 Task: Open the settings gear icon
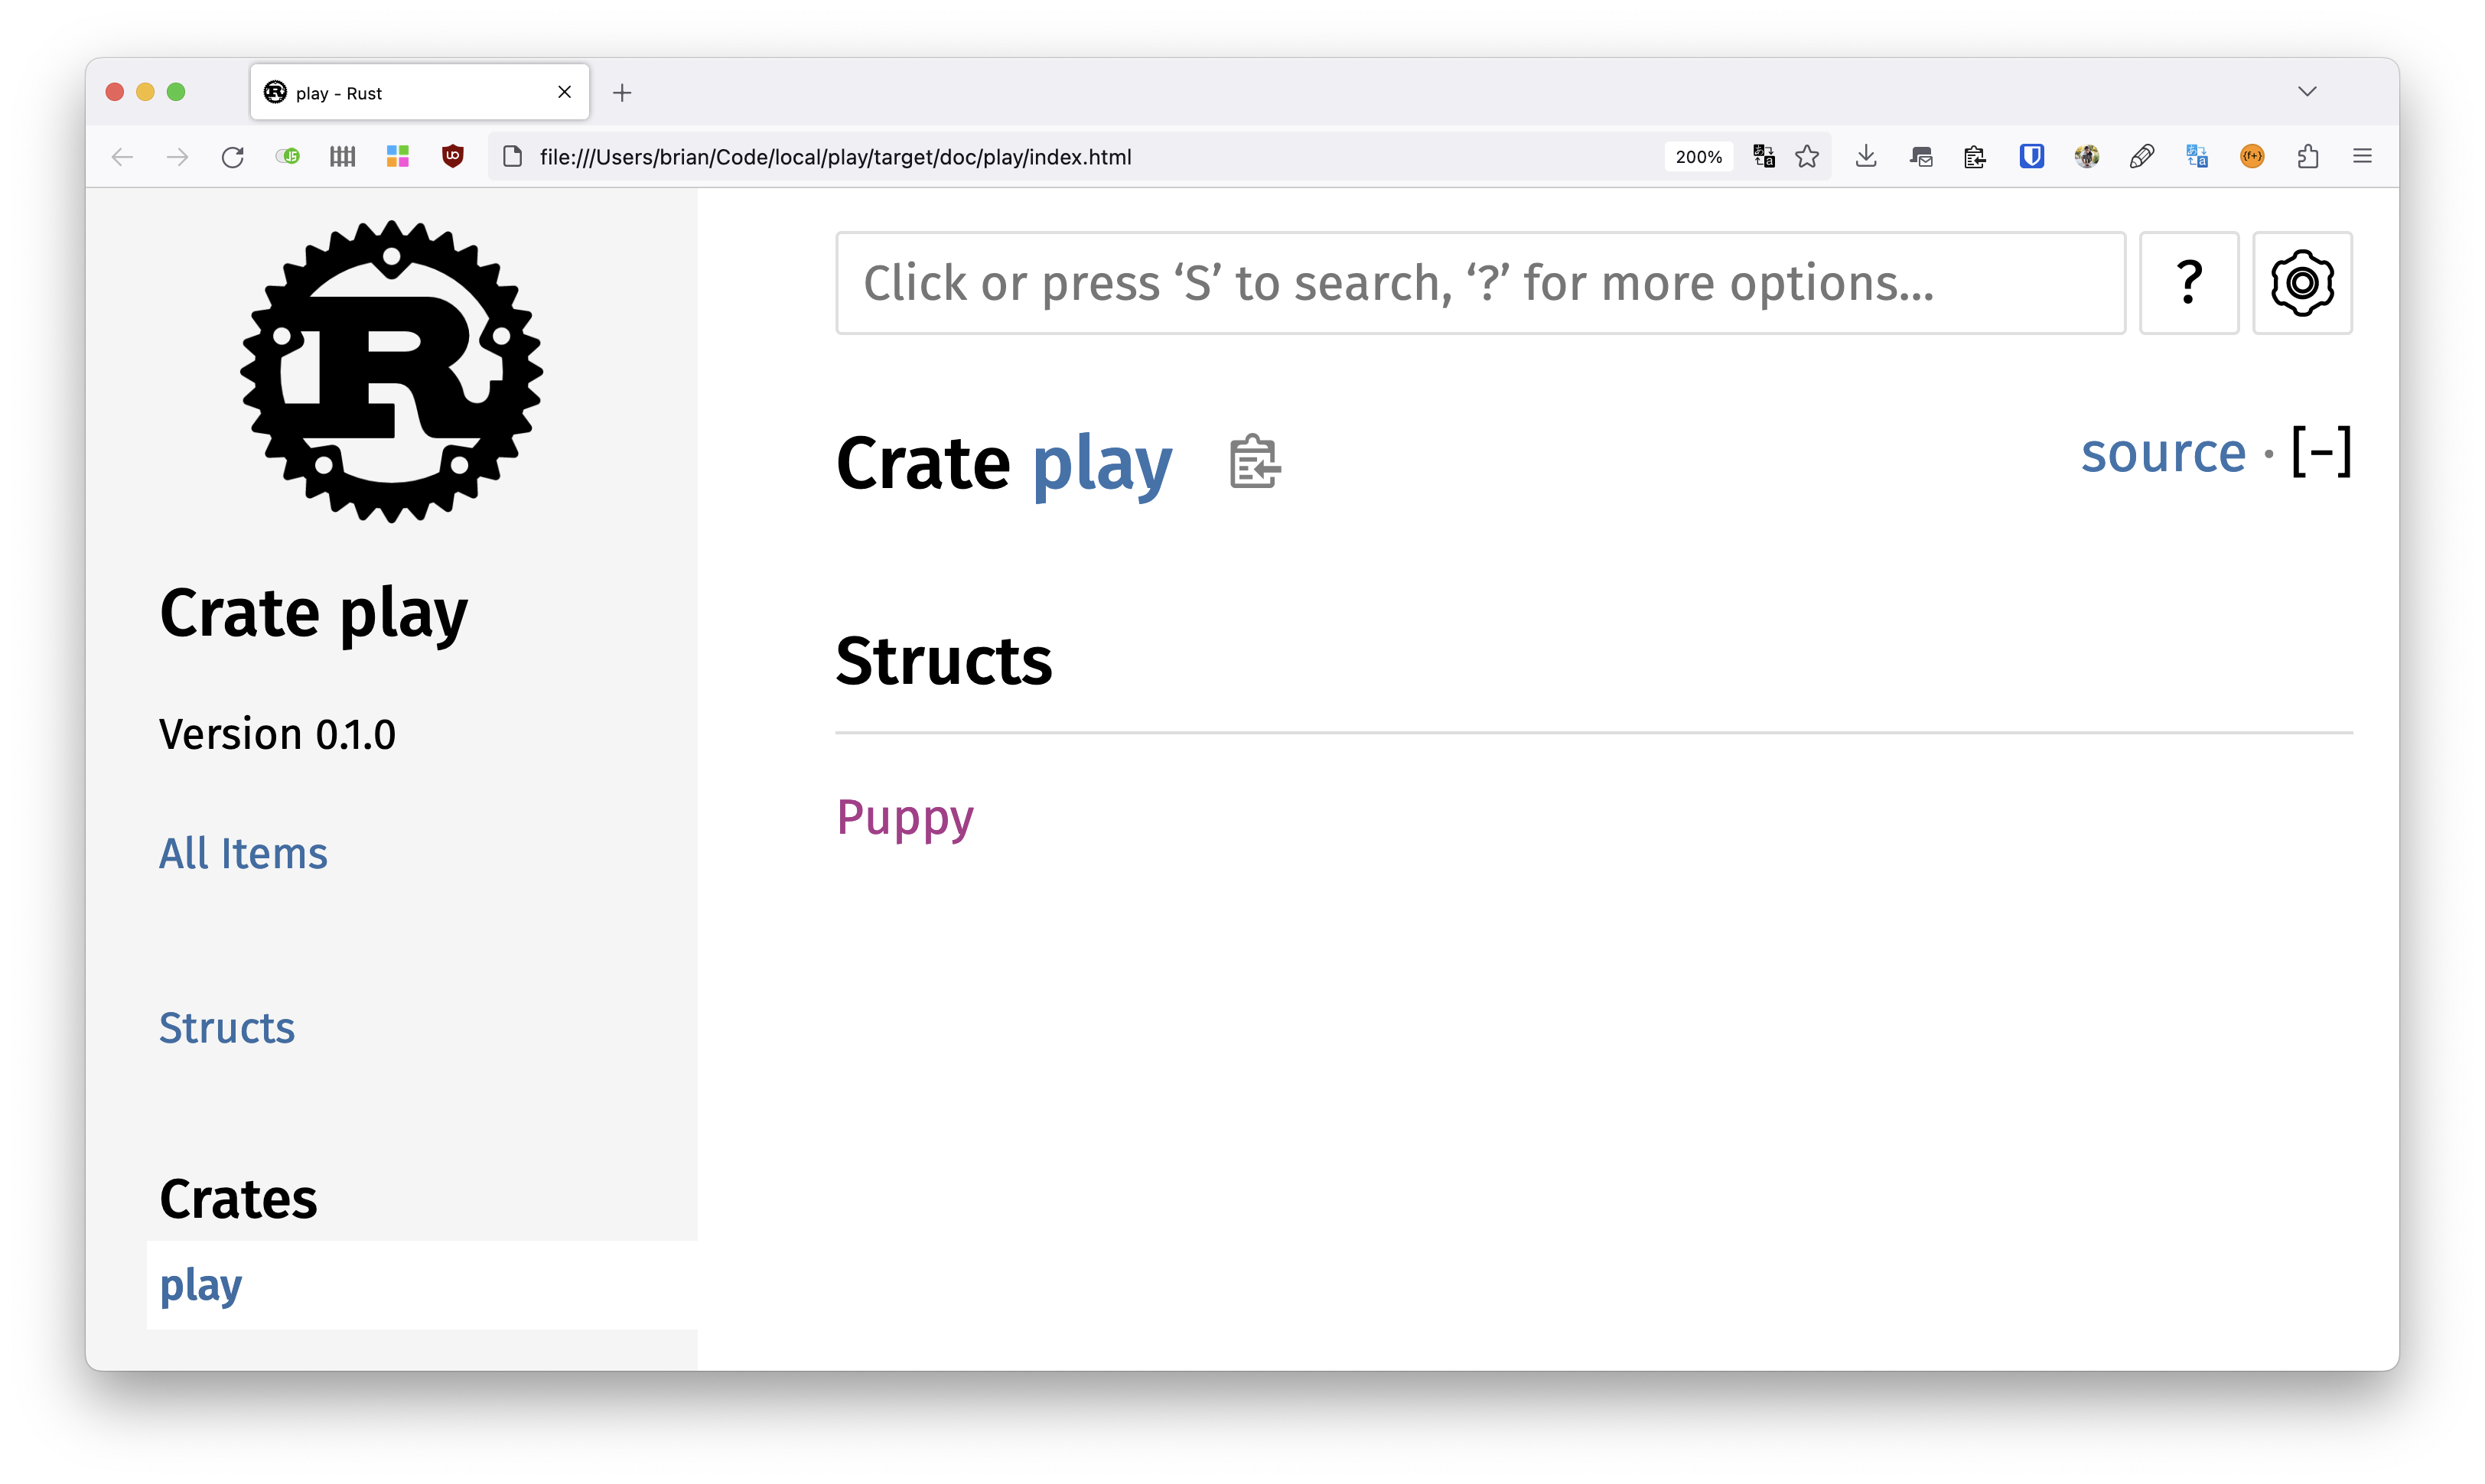point(2301,281)
